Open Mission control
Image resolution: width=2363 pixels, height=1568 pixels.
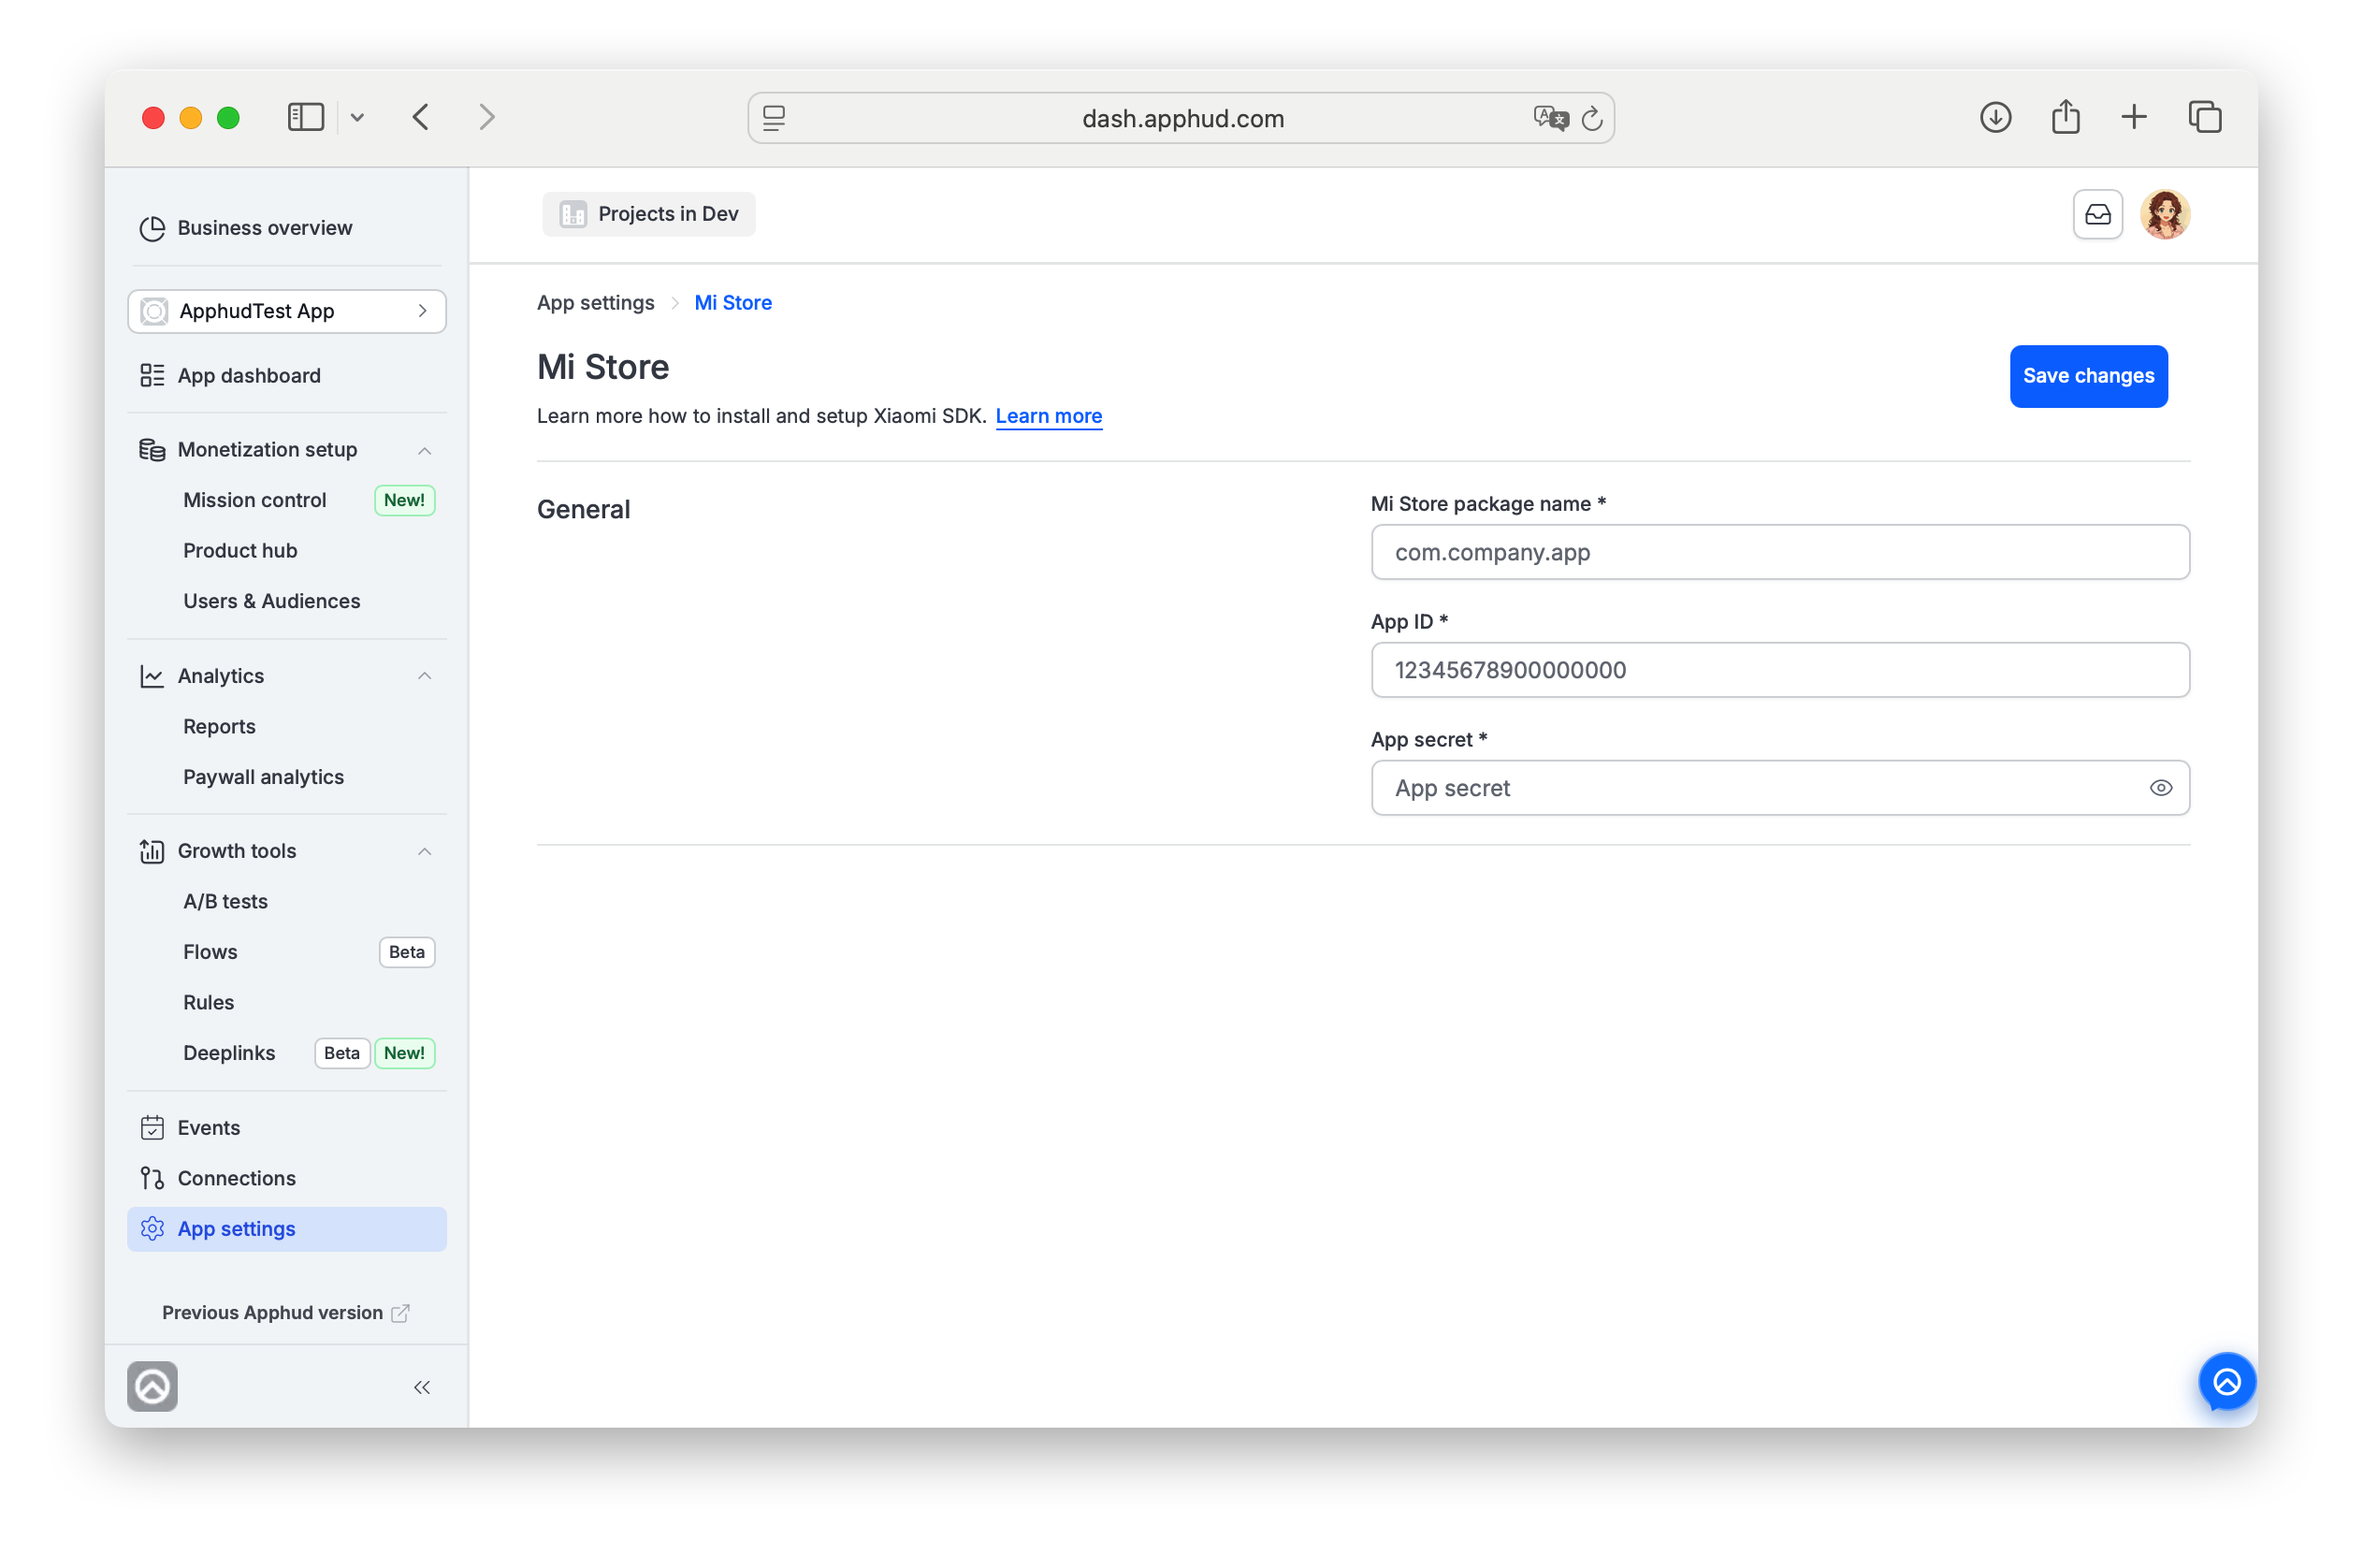(254, 500)
